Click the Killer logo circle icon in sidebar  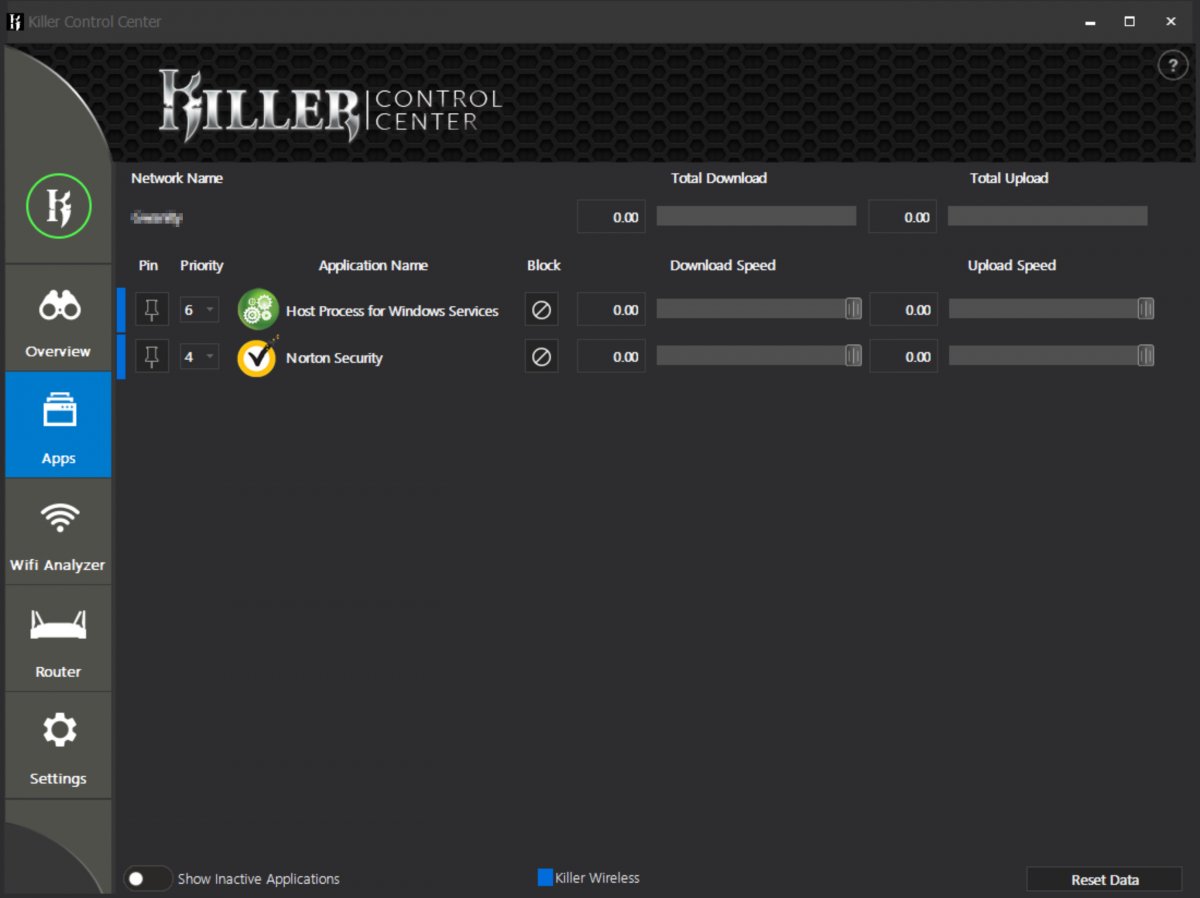(x=58, y=207)
